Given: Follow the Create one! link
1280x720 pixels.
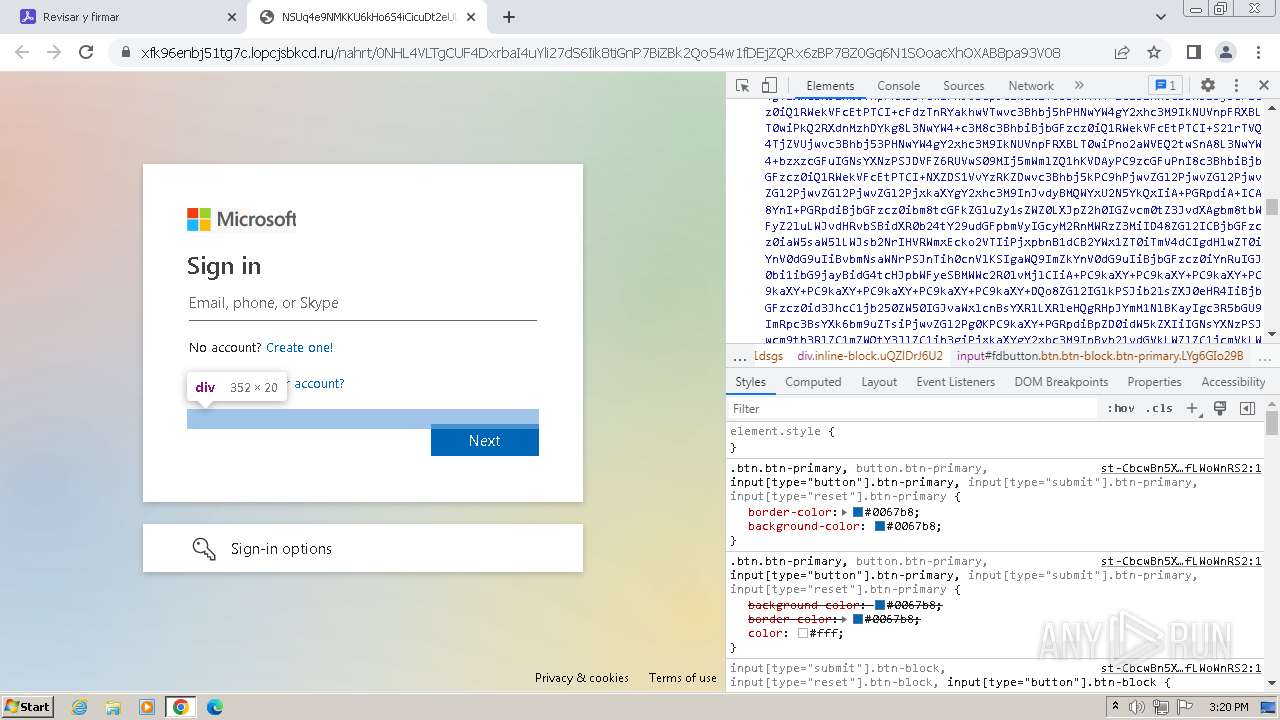Looking at the screenshot, I should coord(299,348).
